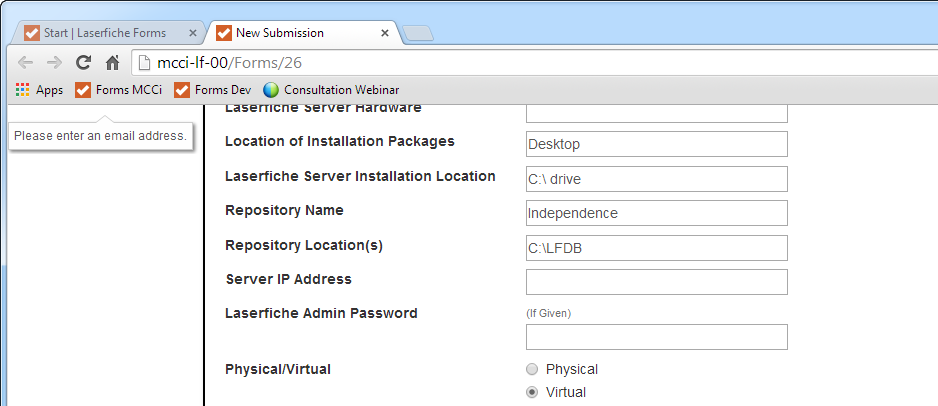The image size is (938, 406).
Task: Close the New Submission tab
Action: (x=385, y=33)
